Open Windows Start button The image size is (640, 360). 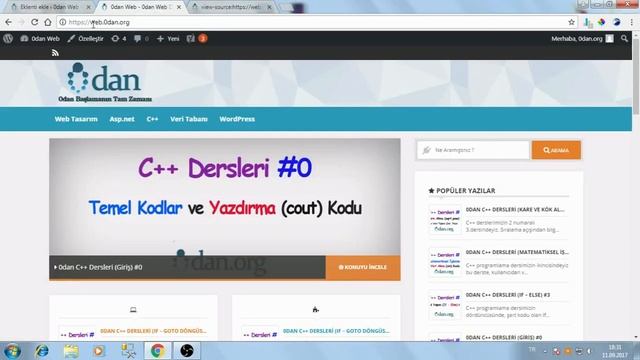(12, 351)
